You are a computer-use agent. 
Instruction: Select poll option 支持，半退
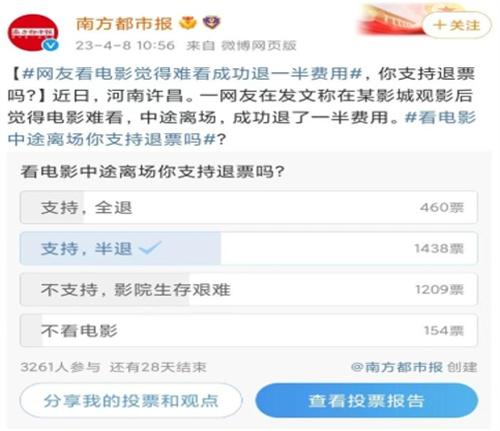click(x=249, y=248)
